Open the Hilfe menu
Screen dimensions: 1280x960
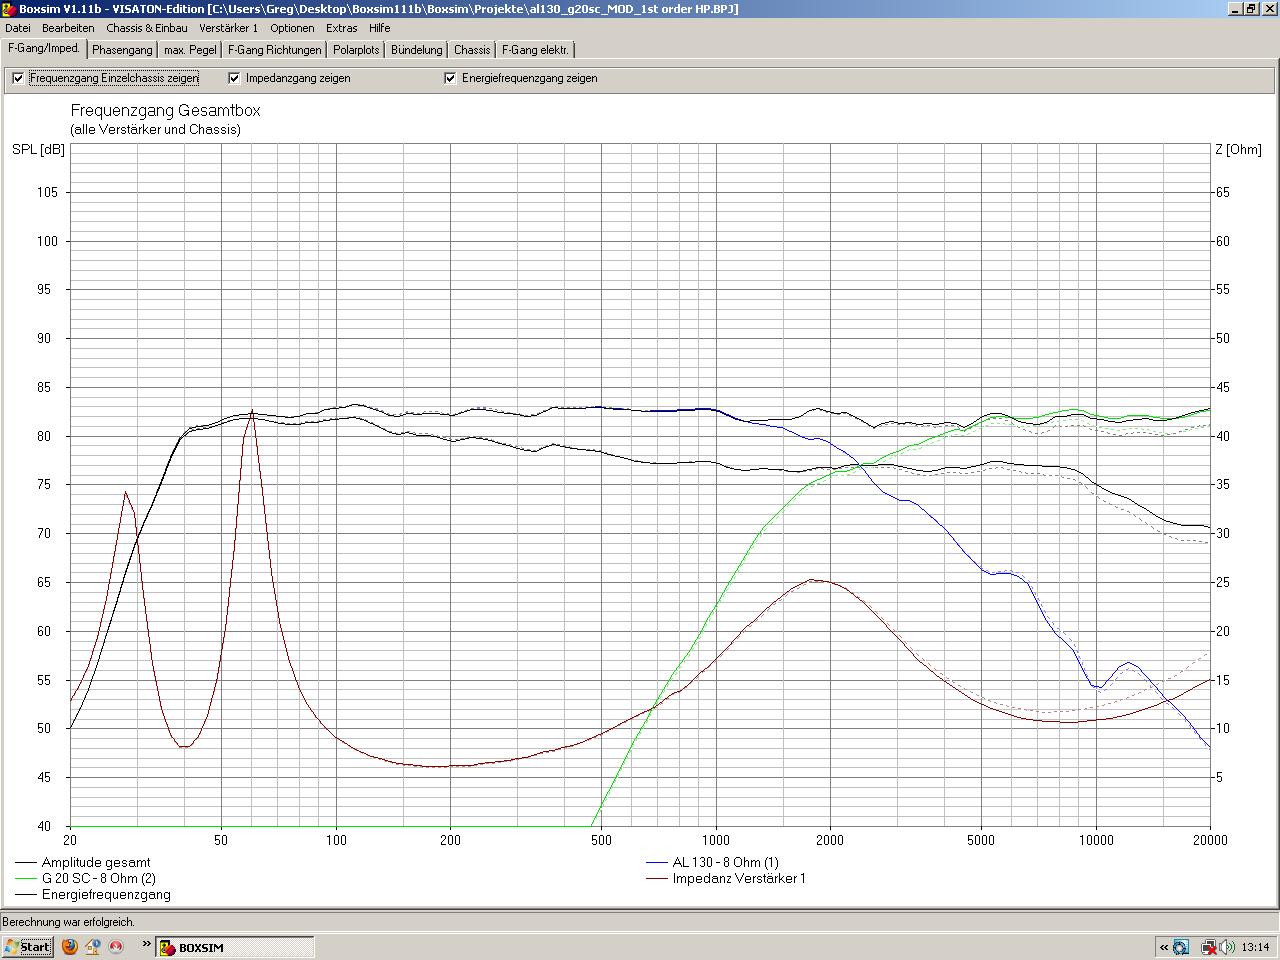coord(379,28)
